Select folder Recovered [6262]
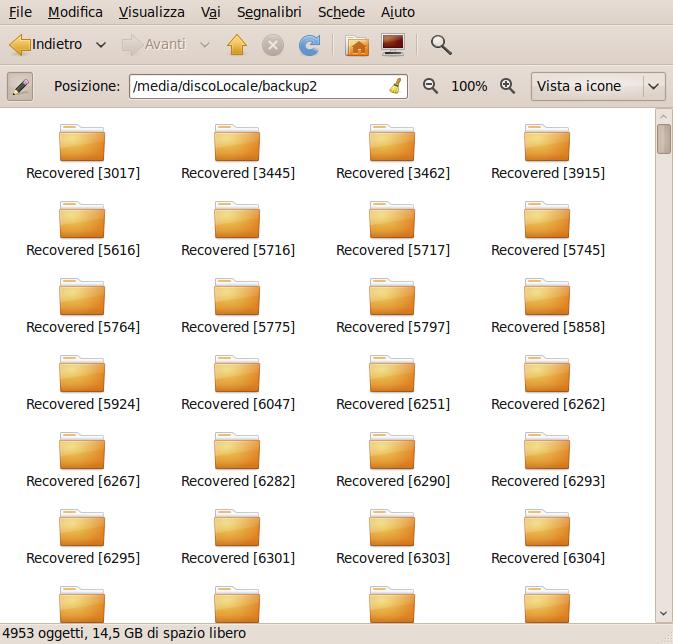Viewport: 673px width, 644px height. tap(547, 383)
